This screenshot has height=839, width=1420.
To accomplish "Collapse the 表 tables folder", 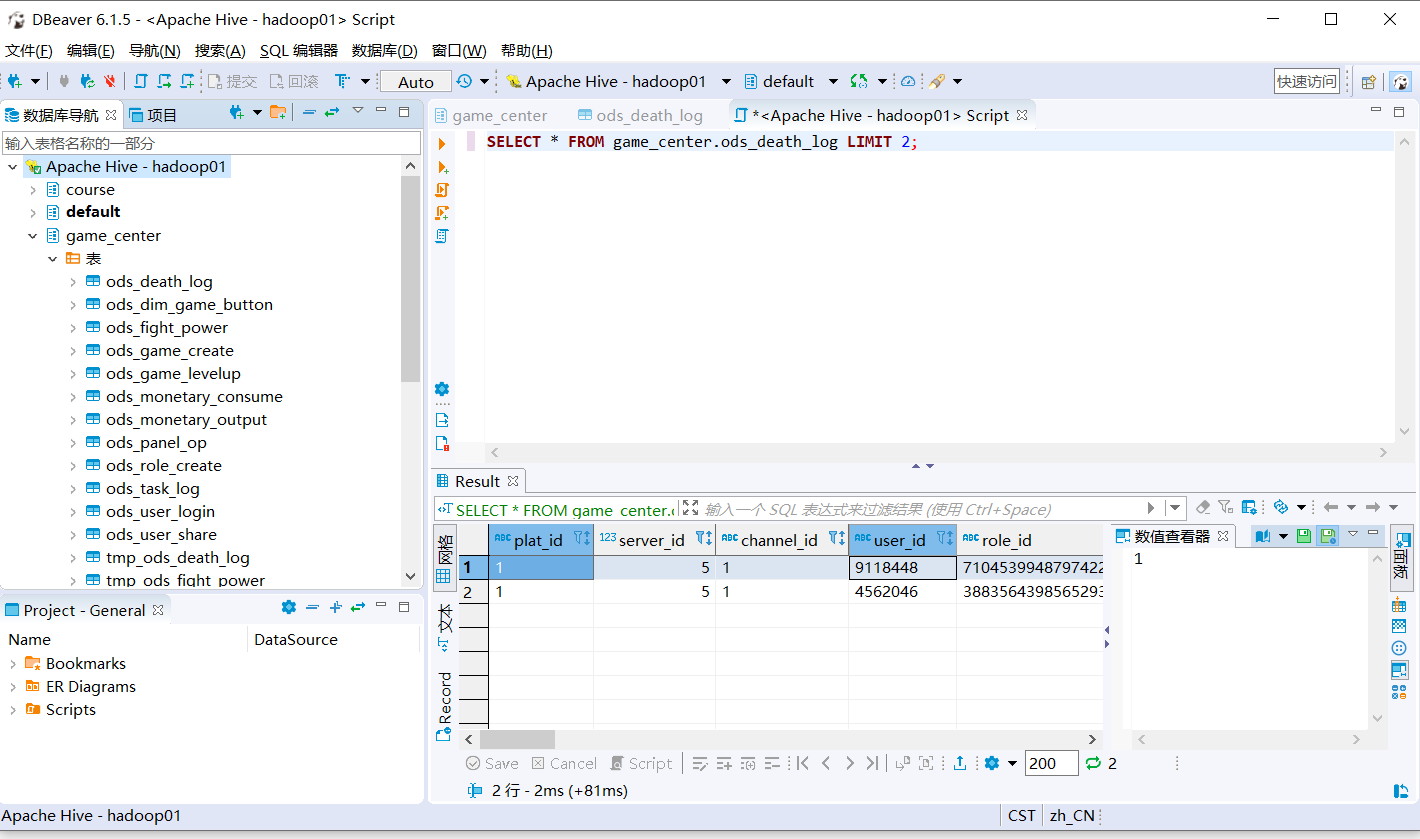I will click(53, 259).
